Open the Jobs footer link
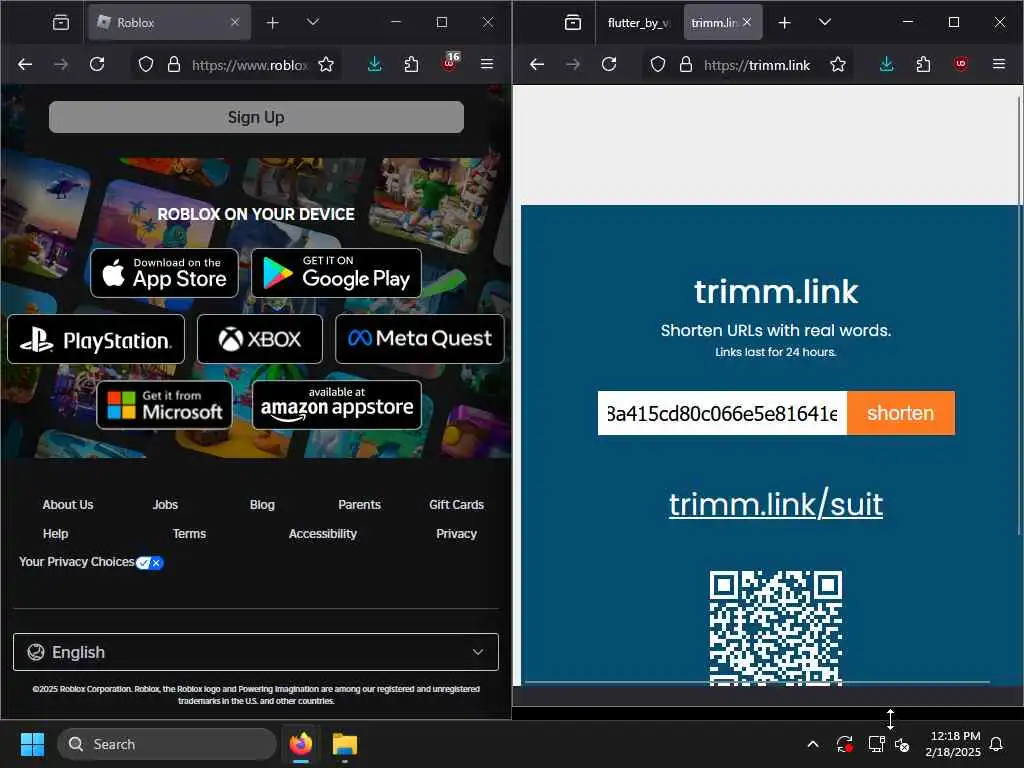Image resolution: width=1024 pixels, height=768 pixels. [165, 504]
